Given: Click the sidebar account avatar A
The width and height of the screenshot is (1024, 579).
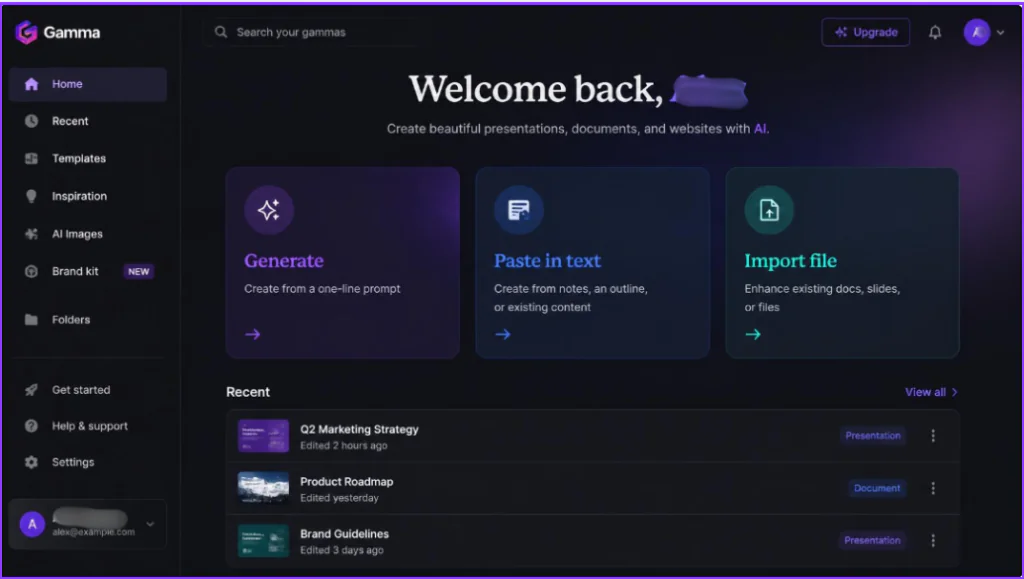Looking at the screenshot, I should click(32, 524).
